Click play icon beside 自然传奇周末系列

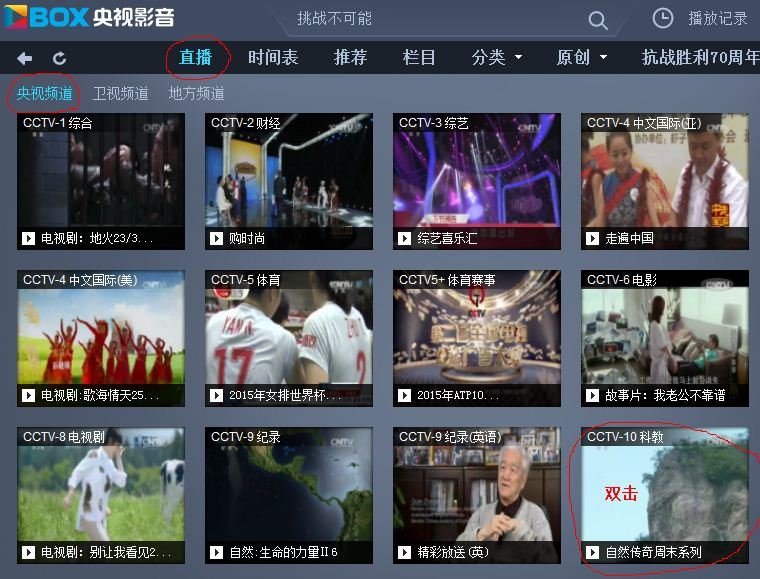coord(592,552)
